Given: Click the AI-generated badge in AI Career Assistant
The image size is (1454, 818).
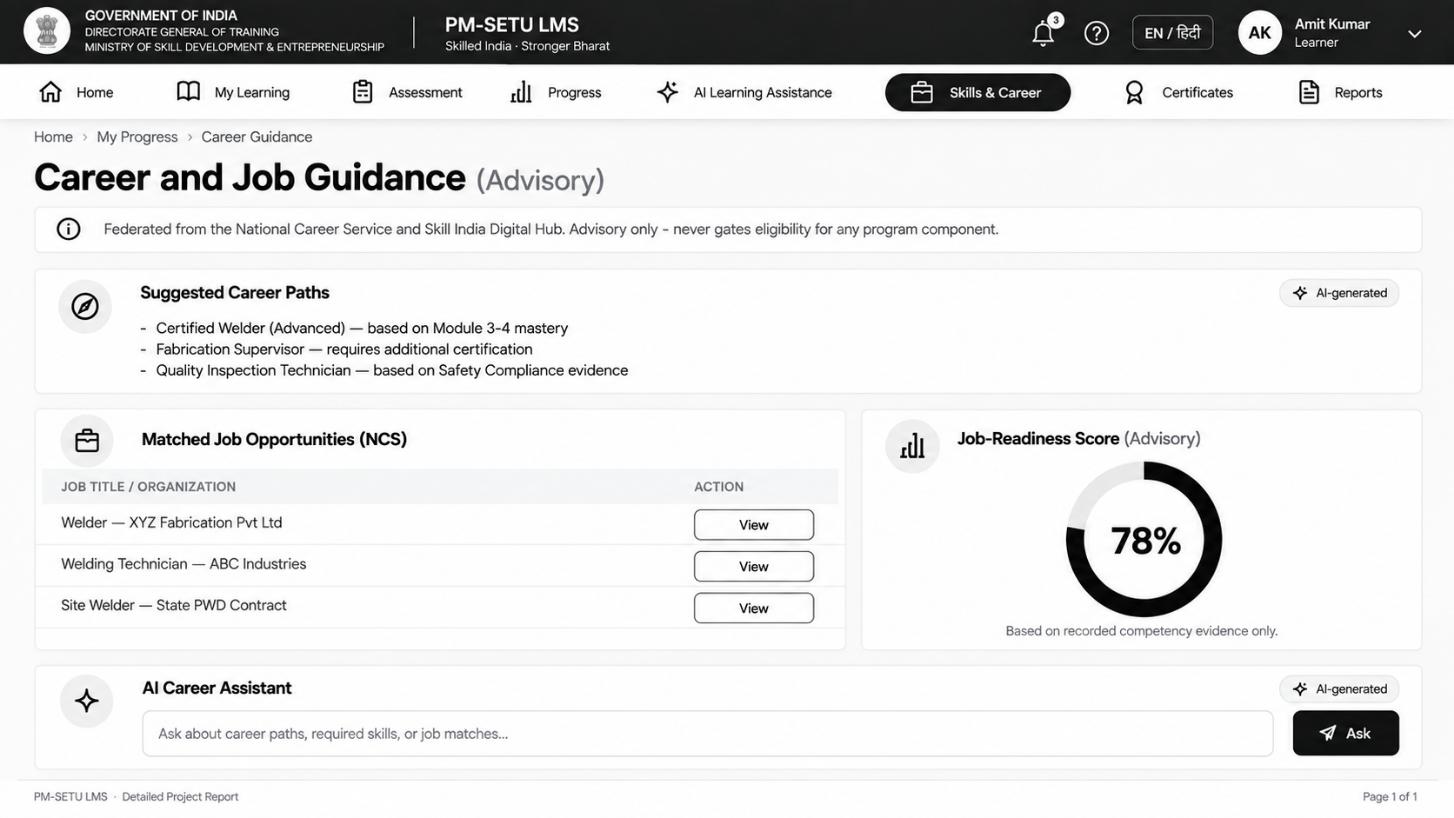Looking at the screenshot, I should pos(1339,689).
